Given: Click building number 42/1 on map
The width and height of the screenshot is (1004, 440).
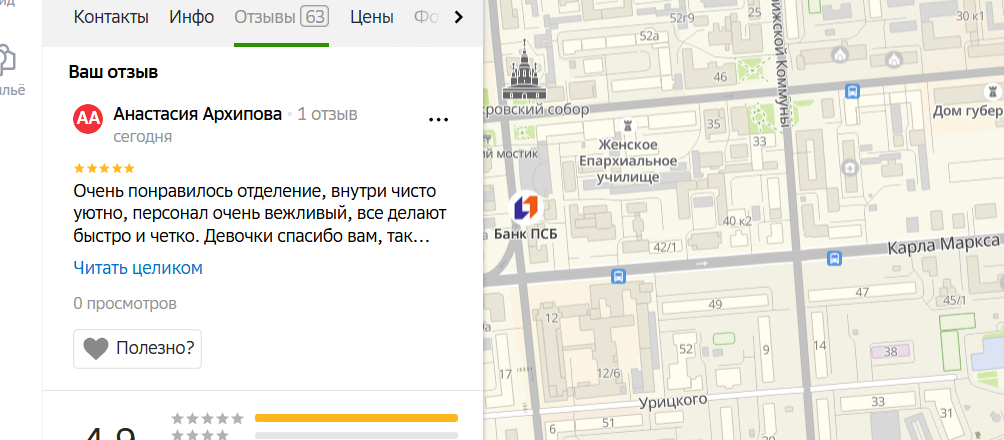Looking at the screenshot, I should tap(664, 247).
